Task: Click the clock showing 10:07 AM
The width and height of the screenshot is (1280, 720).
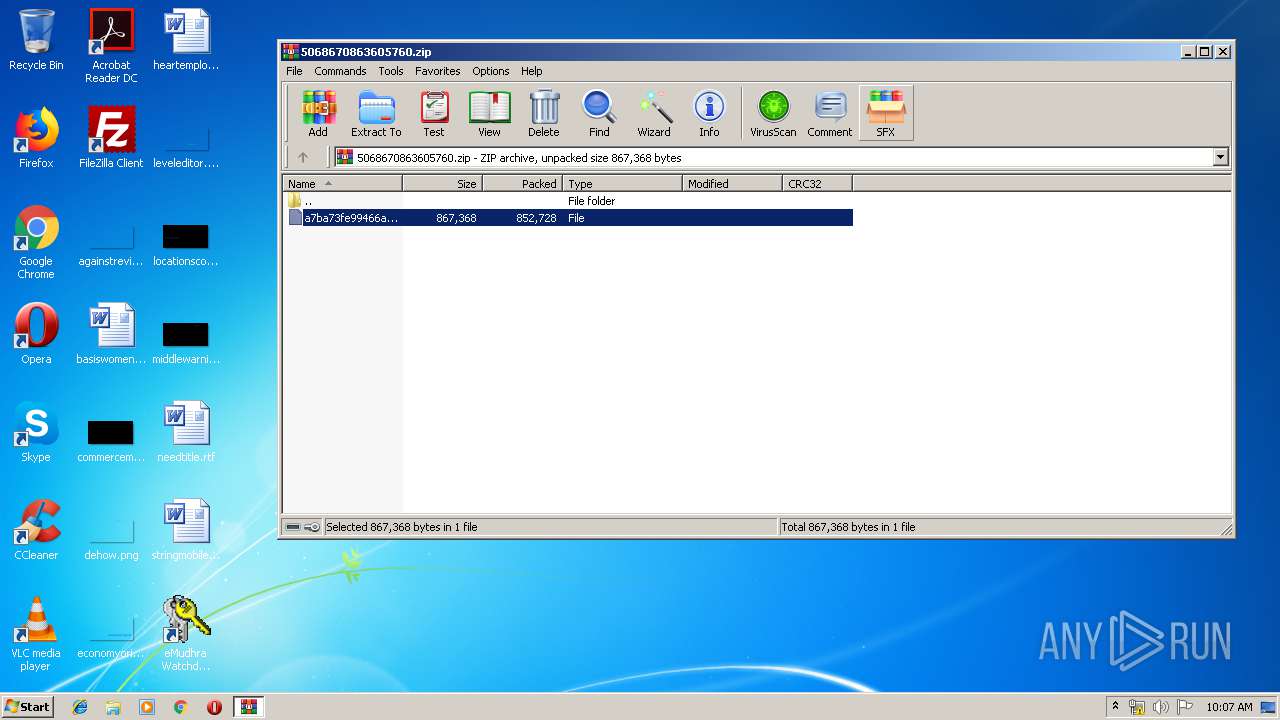Action: [1229, 707]
